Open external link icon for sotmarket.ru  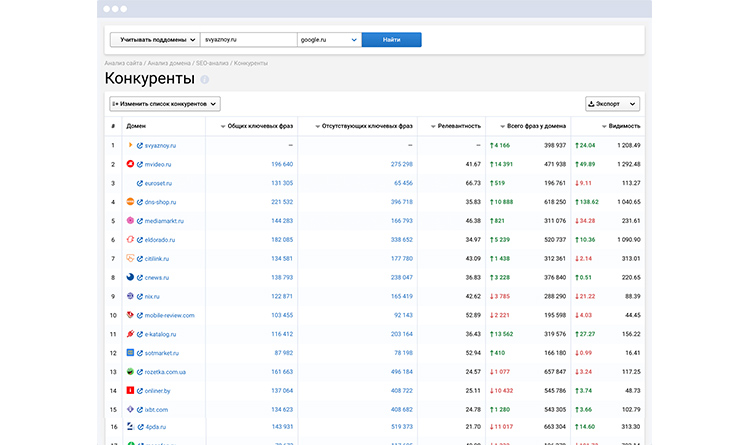tap(140, 354)
